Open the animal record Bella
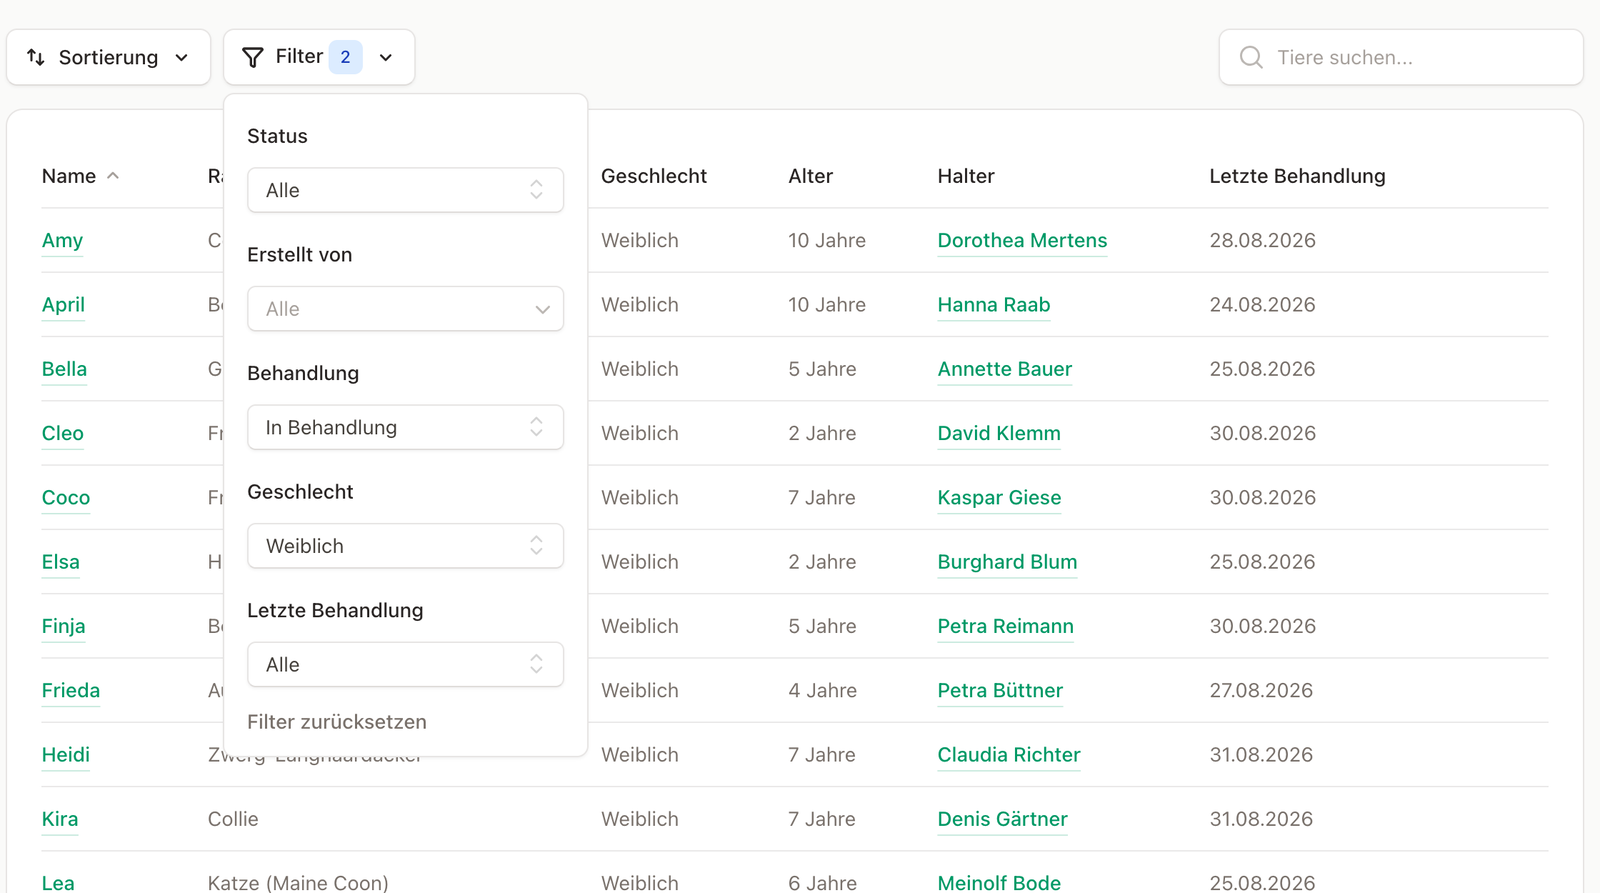The image size is (1600, 893). (x=64, y=369)
